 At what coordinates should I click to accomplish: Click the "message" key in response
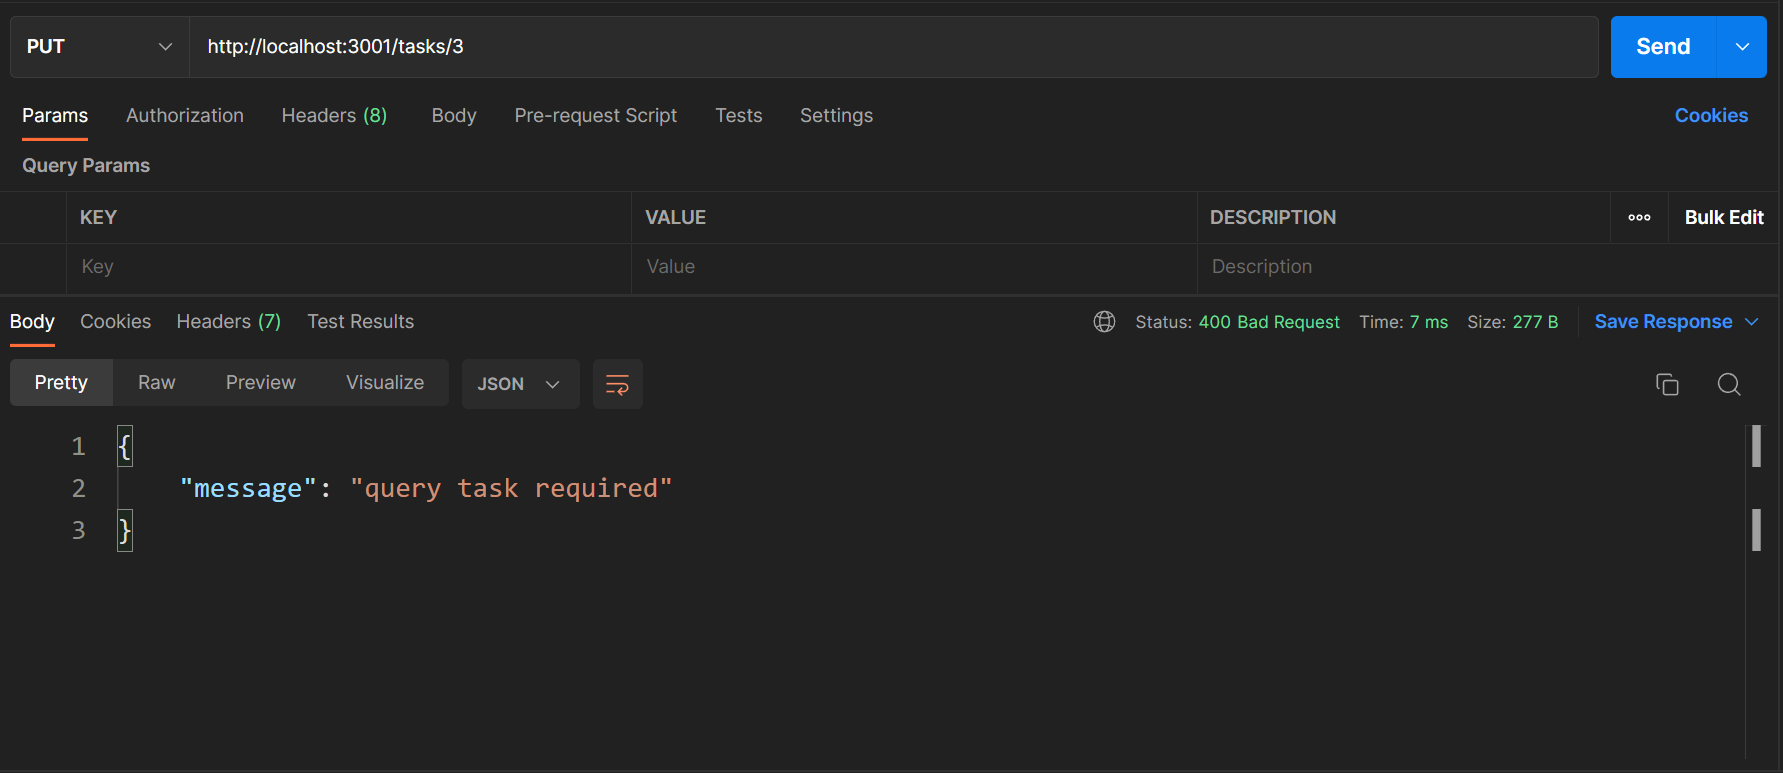click(248, 488)
